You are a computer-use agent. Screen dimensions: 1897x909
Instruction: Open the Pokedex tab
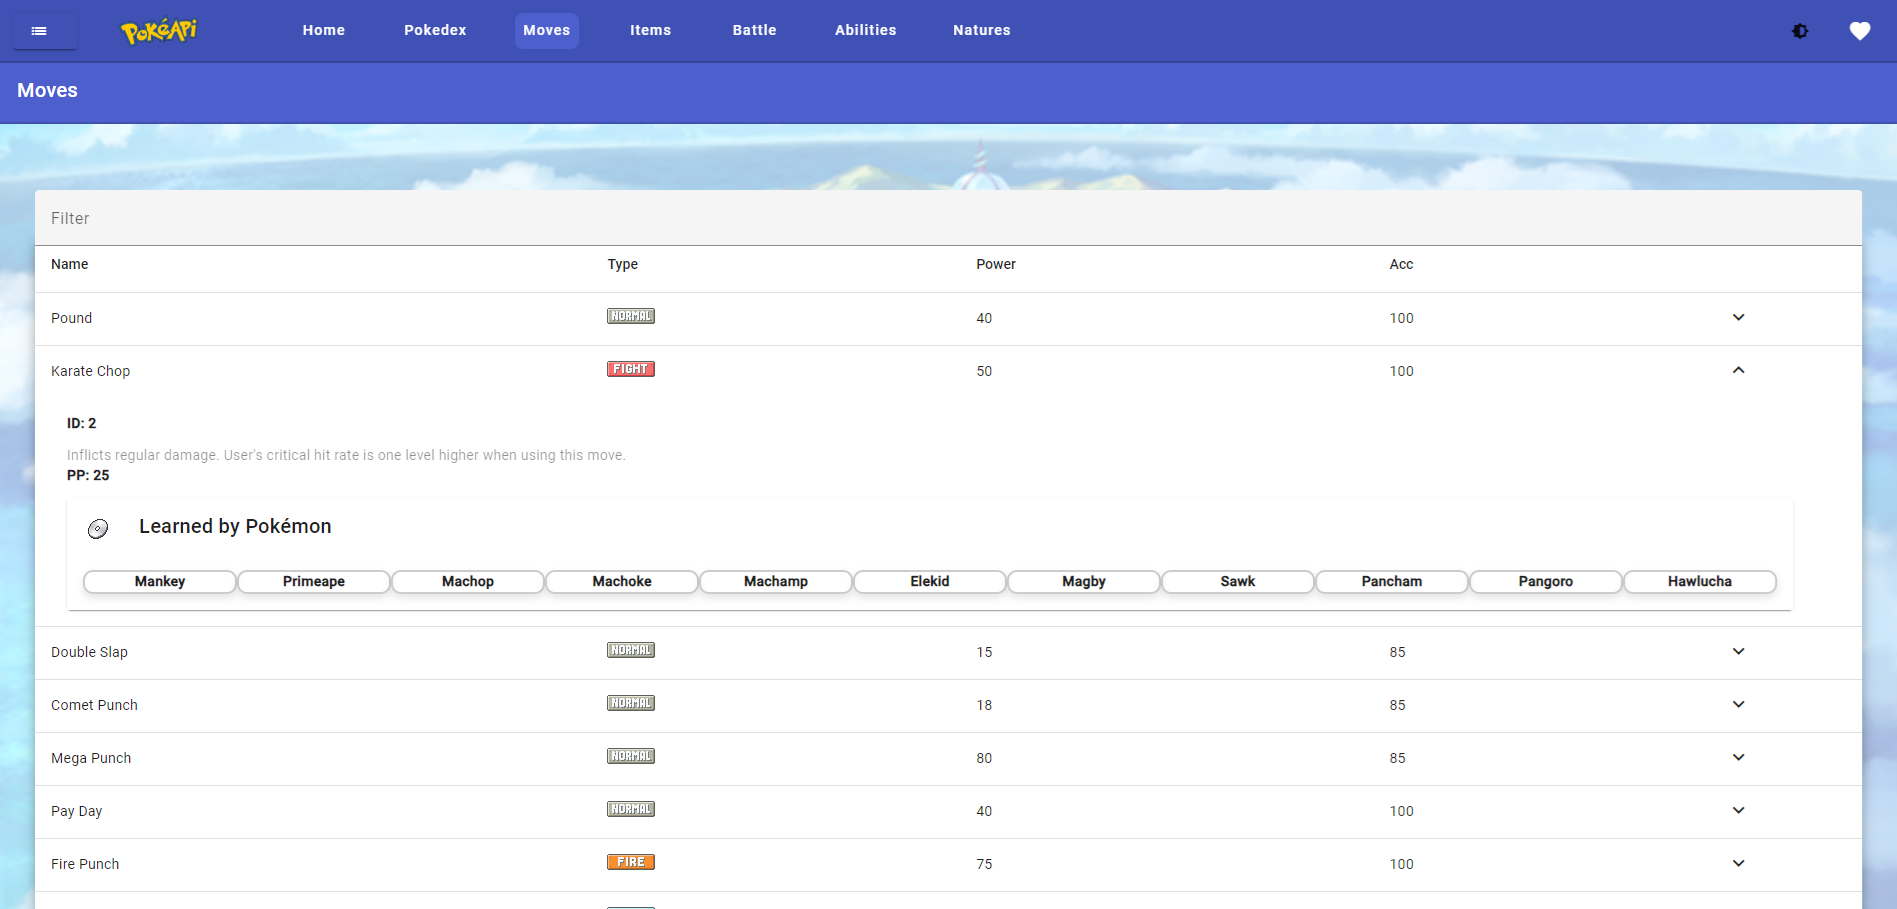pos(435,31)
